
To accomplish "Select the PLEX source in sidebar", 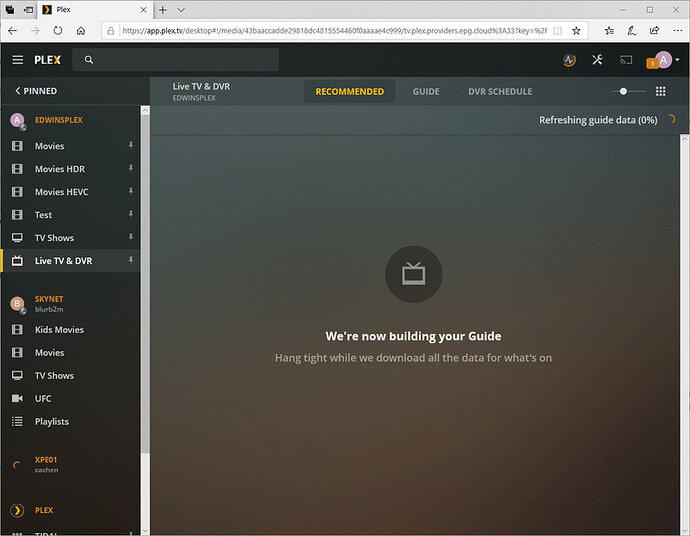I will (x=44, y=510).
